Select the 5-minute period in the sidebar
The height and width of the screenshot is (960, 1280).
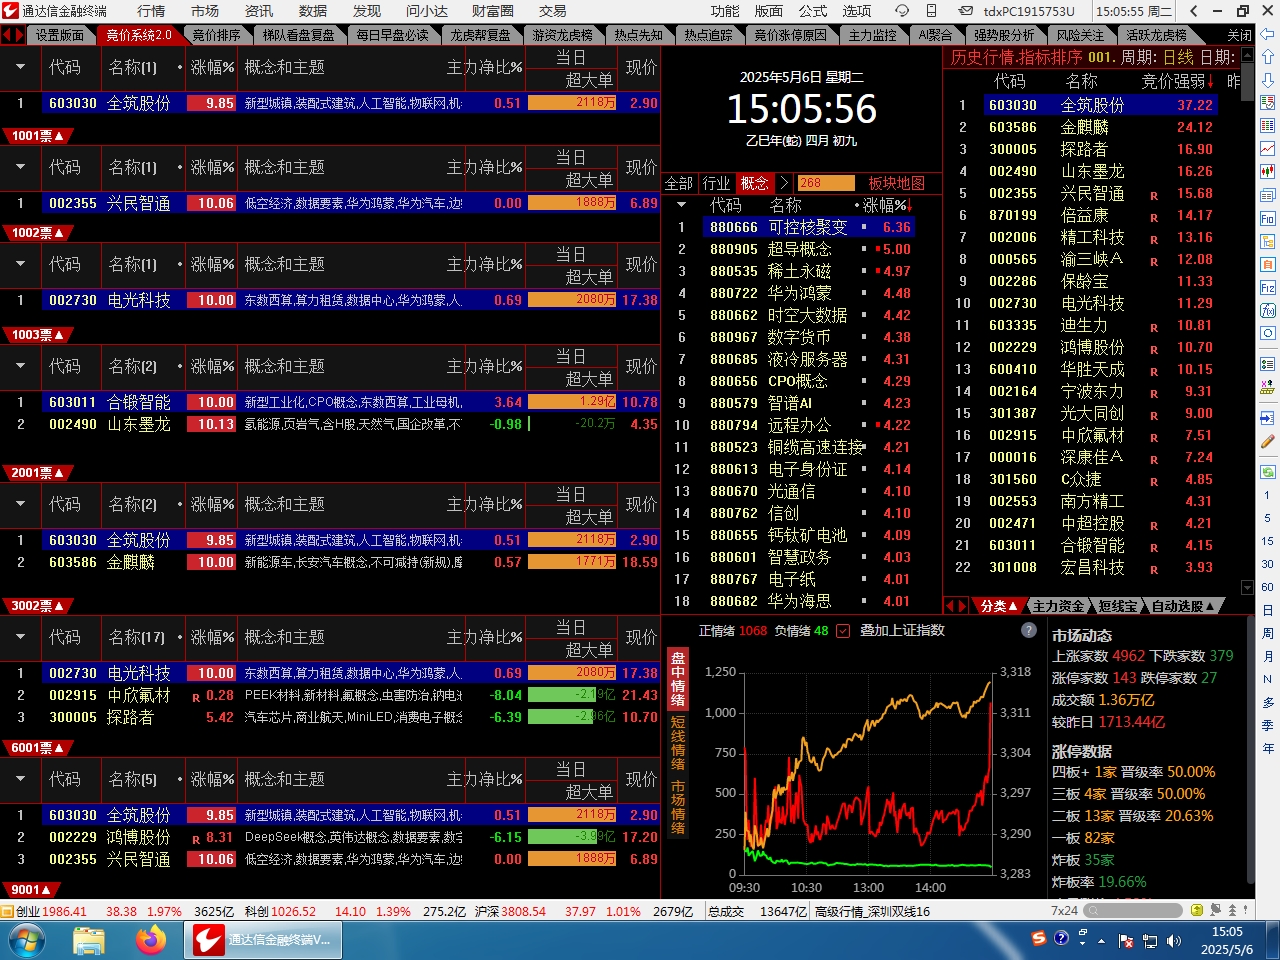pos(1267,518)
